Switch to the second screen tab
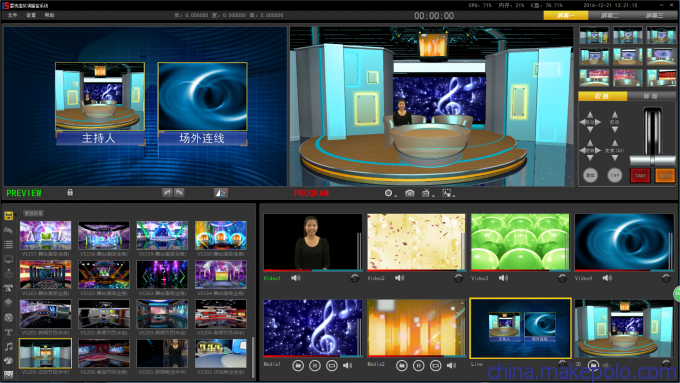The height and width of the screenshot is (383, 680). tap(610, 16)
